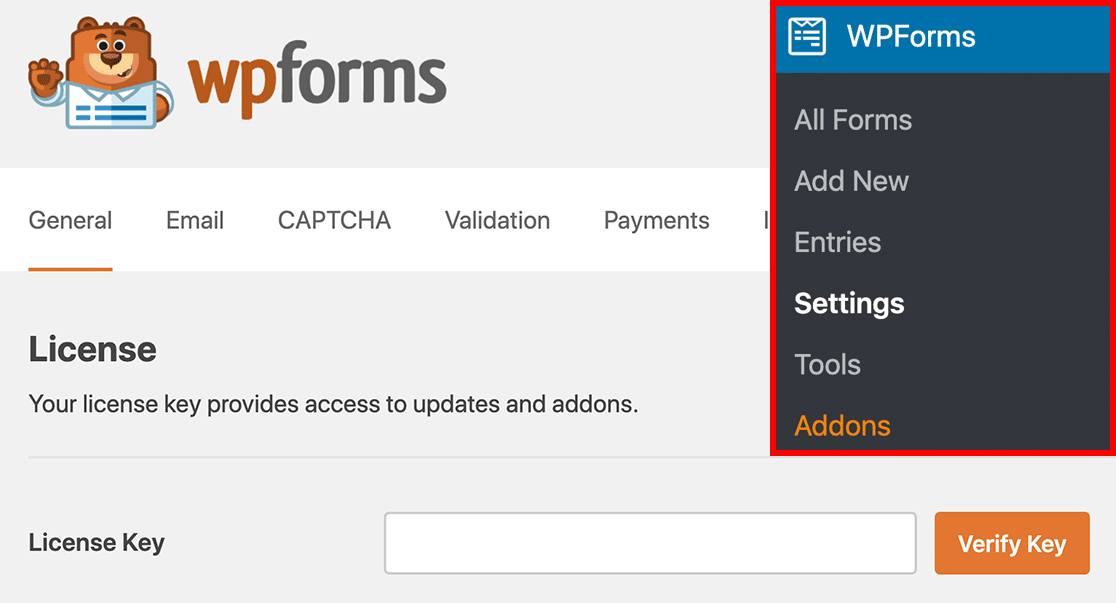
Task: Select the Validation tab
Action: 497,220
